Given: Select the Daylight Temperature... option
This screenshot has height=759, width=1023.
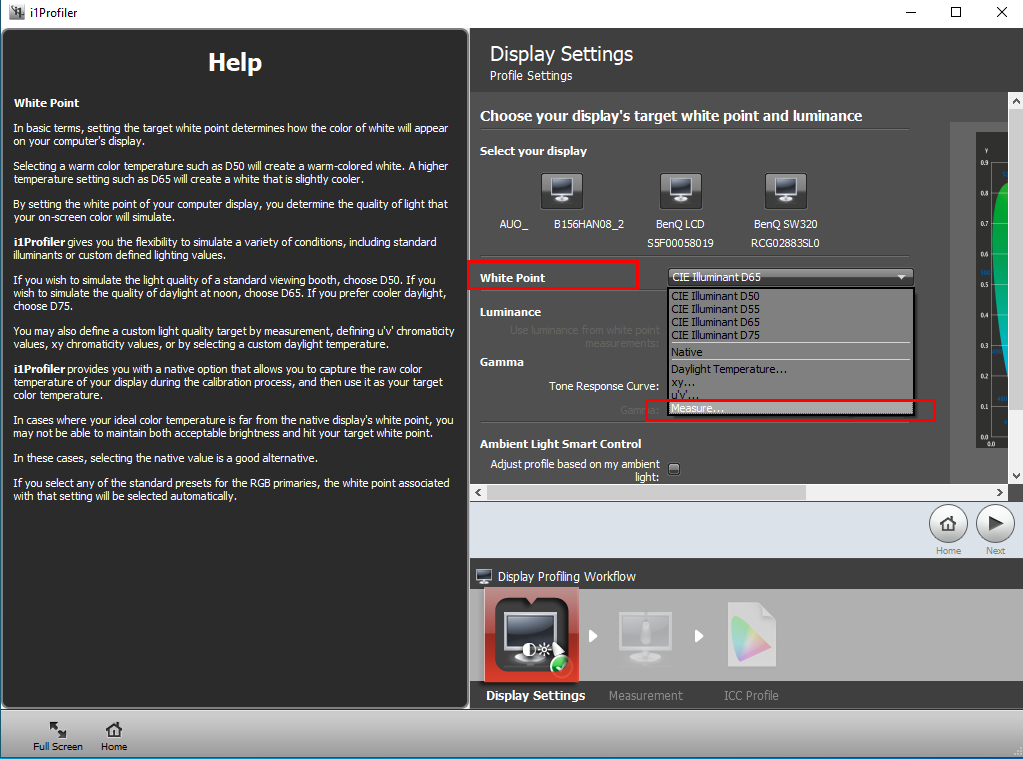Looking at the screenshot, I should click(790, 369).
